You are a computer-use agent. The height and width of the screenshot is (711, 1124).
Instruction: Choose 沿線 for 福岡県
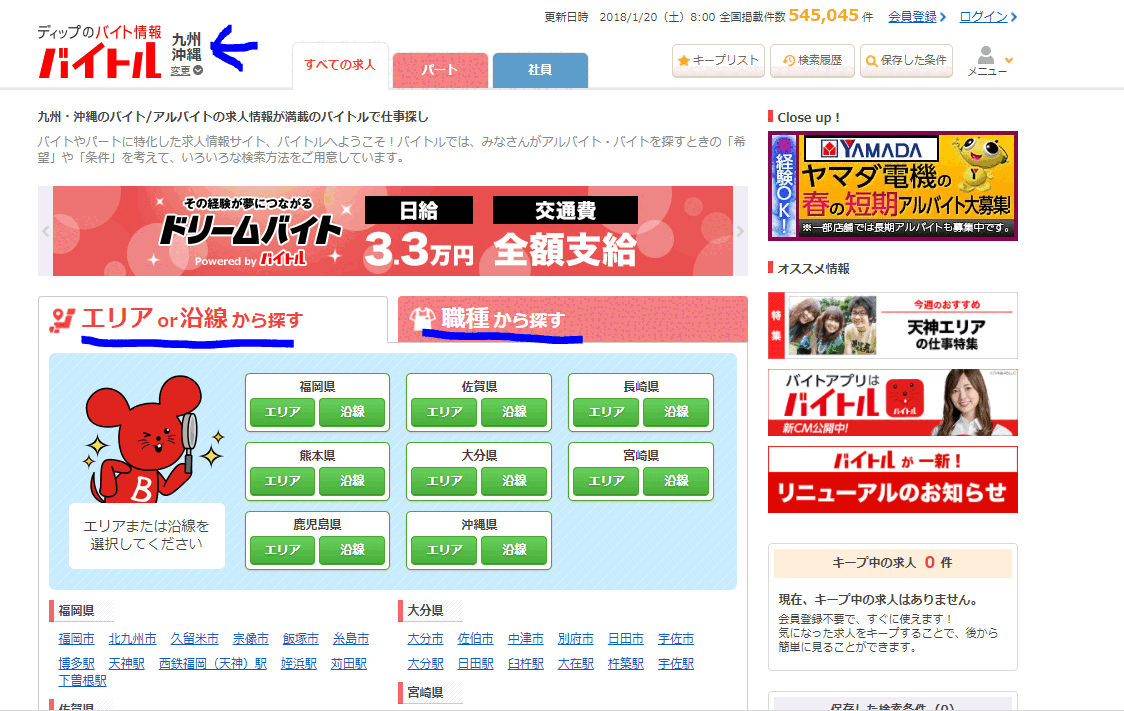click(x=352, y=412)
